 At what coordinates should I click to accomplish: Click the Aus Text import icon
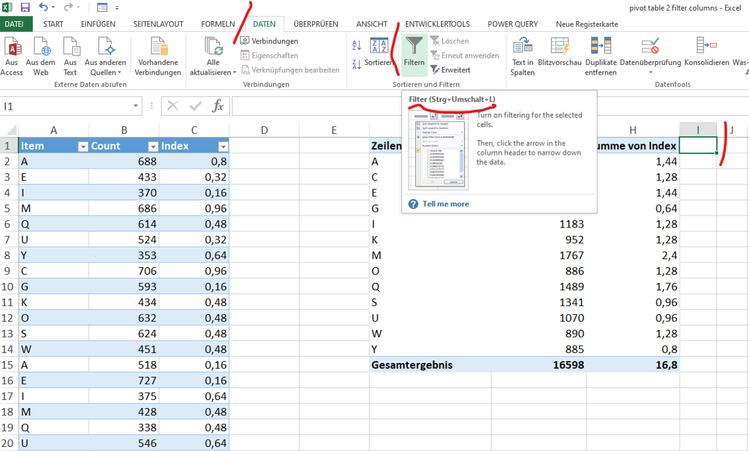[70, 55]
